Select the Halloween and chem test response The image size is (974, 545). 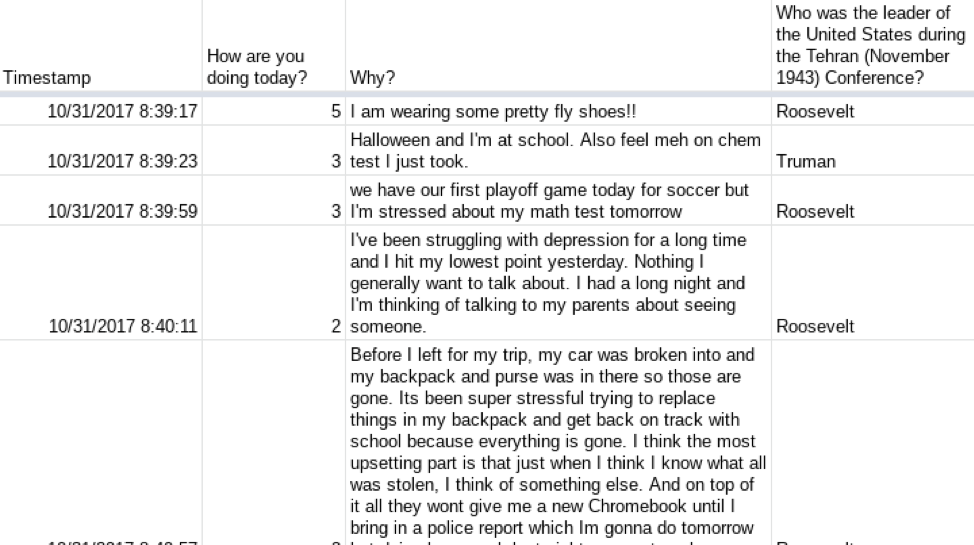pos(558,150)
